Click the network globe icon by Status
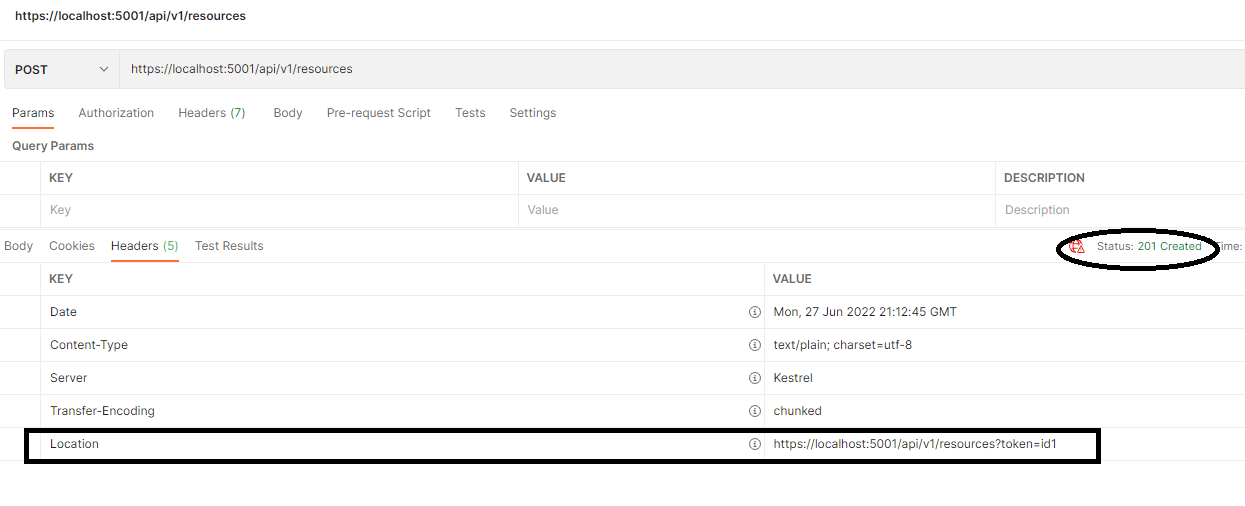Image resolution: width=1245 pixels, height=506 pixels. [x=1077, y=246]
